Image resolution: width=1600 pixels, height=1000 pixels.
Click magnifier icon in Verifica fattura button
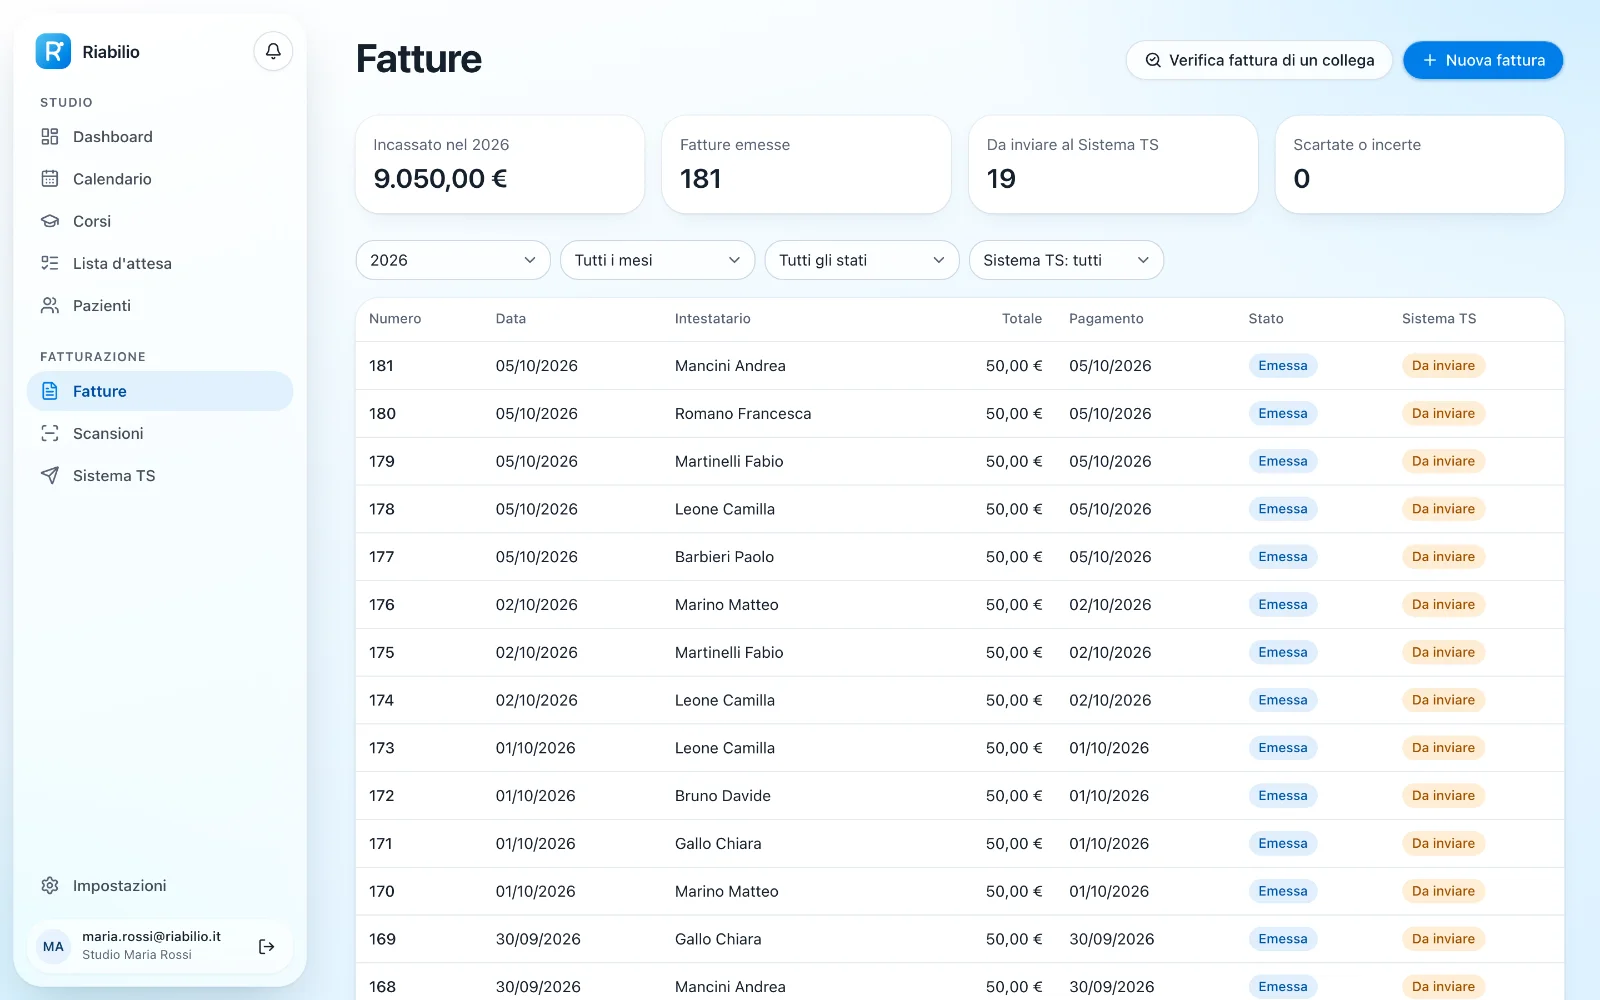click(x=1153, y=60)
